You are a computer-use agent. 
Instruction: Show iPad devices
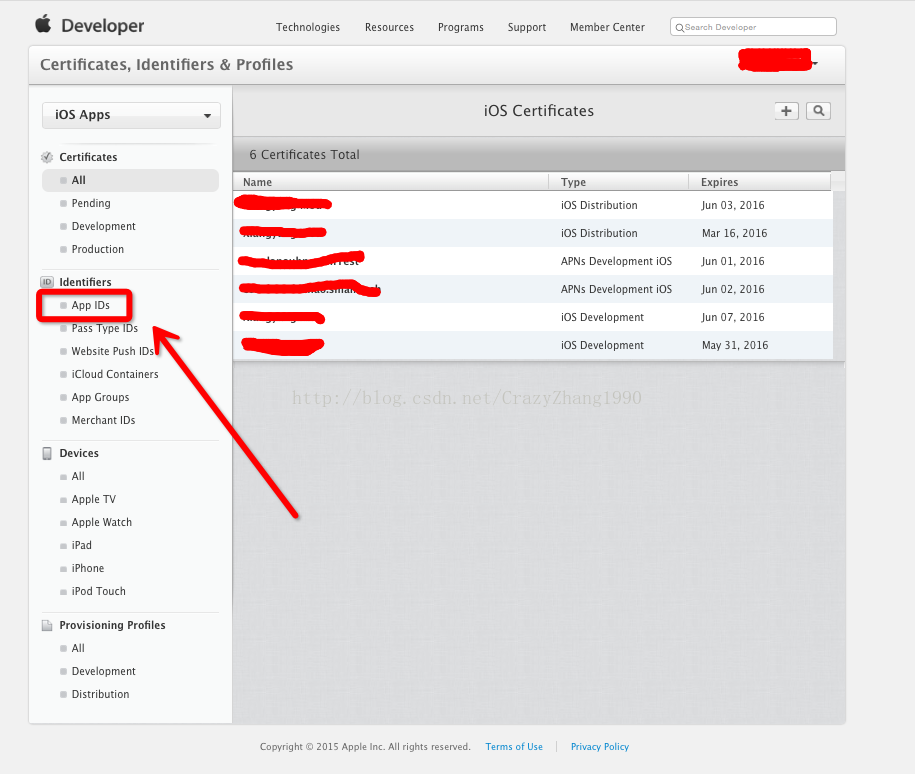click(82, 545)
